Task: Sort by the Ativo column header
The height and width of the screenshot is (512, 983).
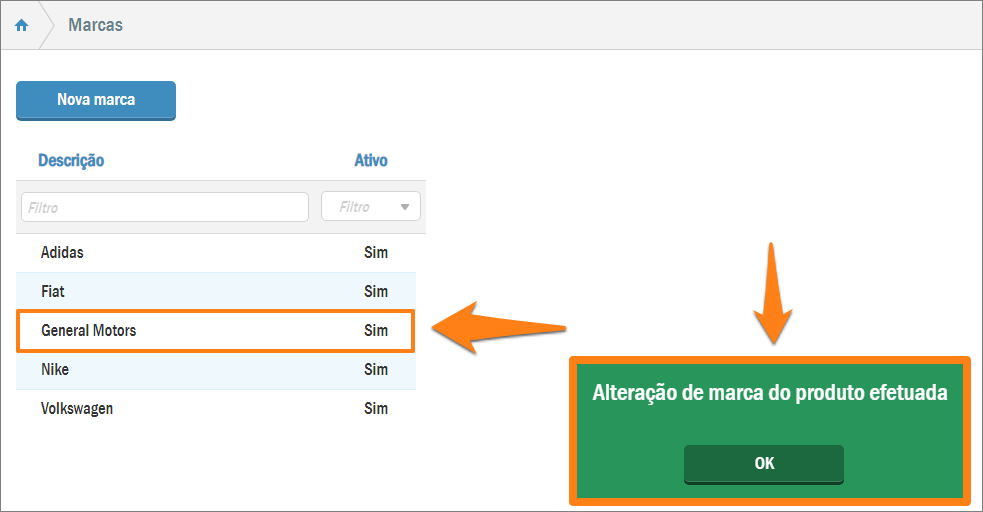Action: point(371,160)
